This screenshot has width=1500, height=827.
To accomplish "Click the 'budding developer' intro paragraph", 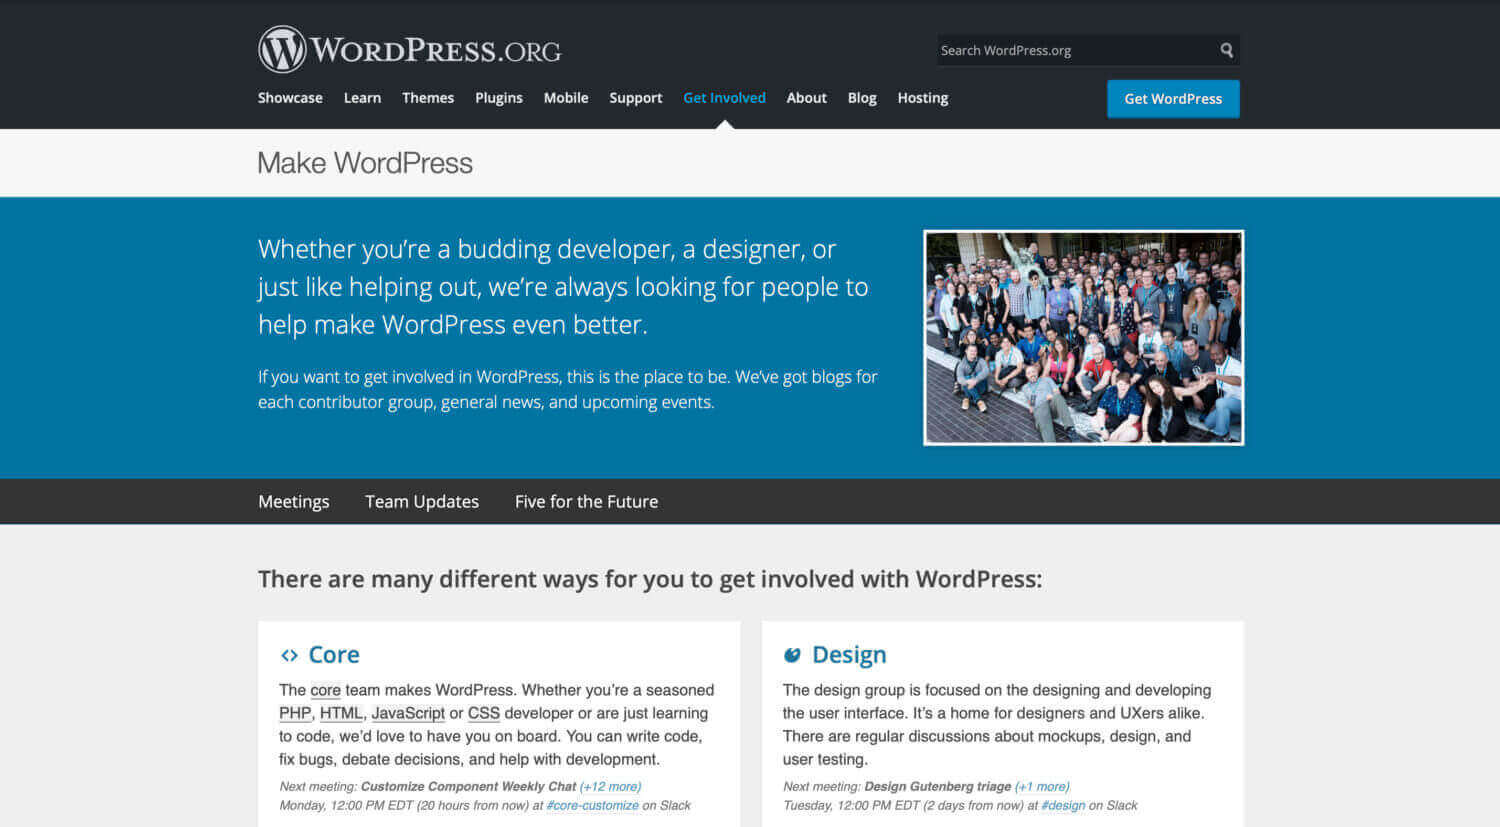I will [563, 287].
